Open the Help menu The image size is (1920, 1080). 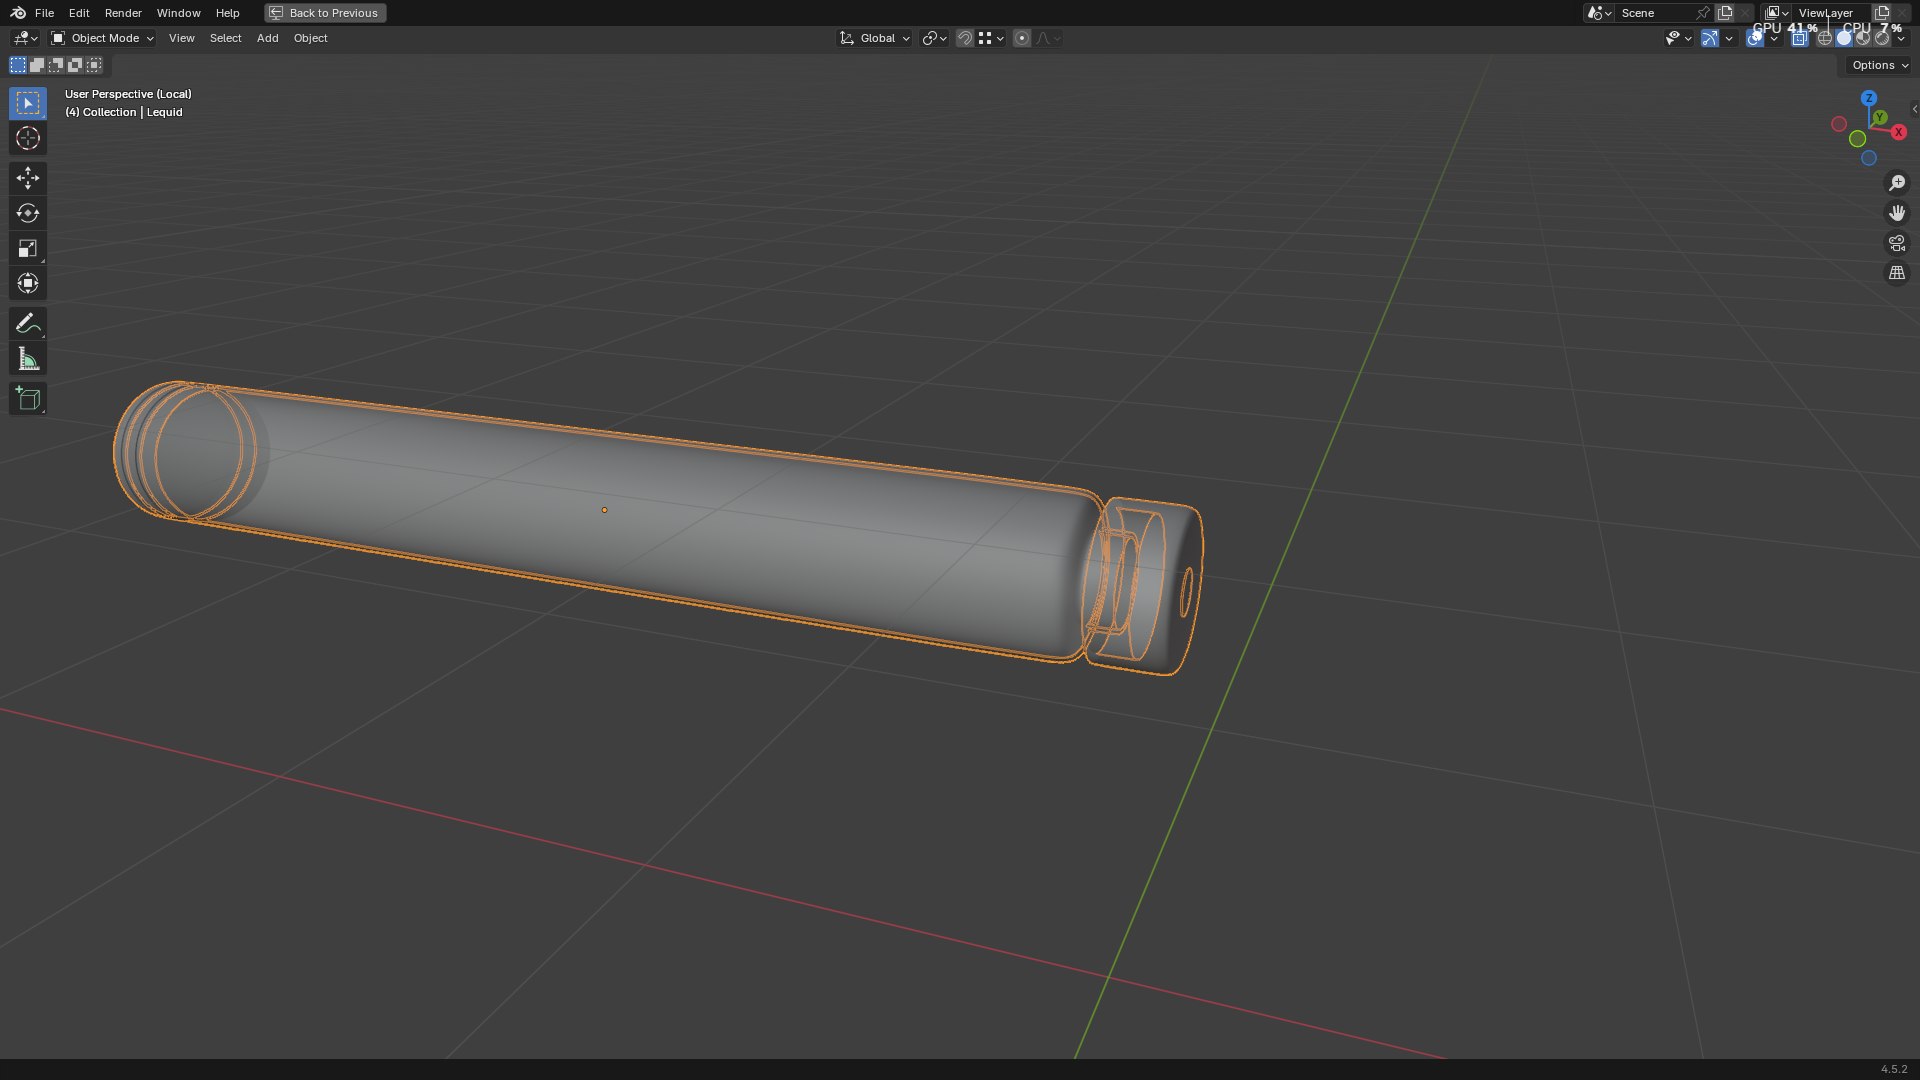pos(227,13)
